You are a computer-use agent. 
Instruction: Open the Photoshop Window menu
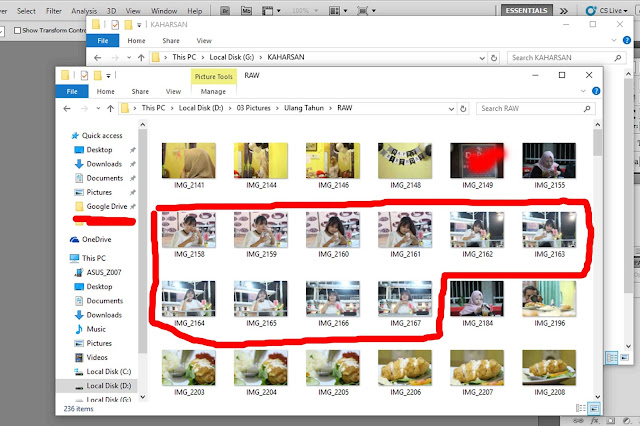(x=164, y=11)
